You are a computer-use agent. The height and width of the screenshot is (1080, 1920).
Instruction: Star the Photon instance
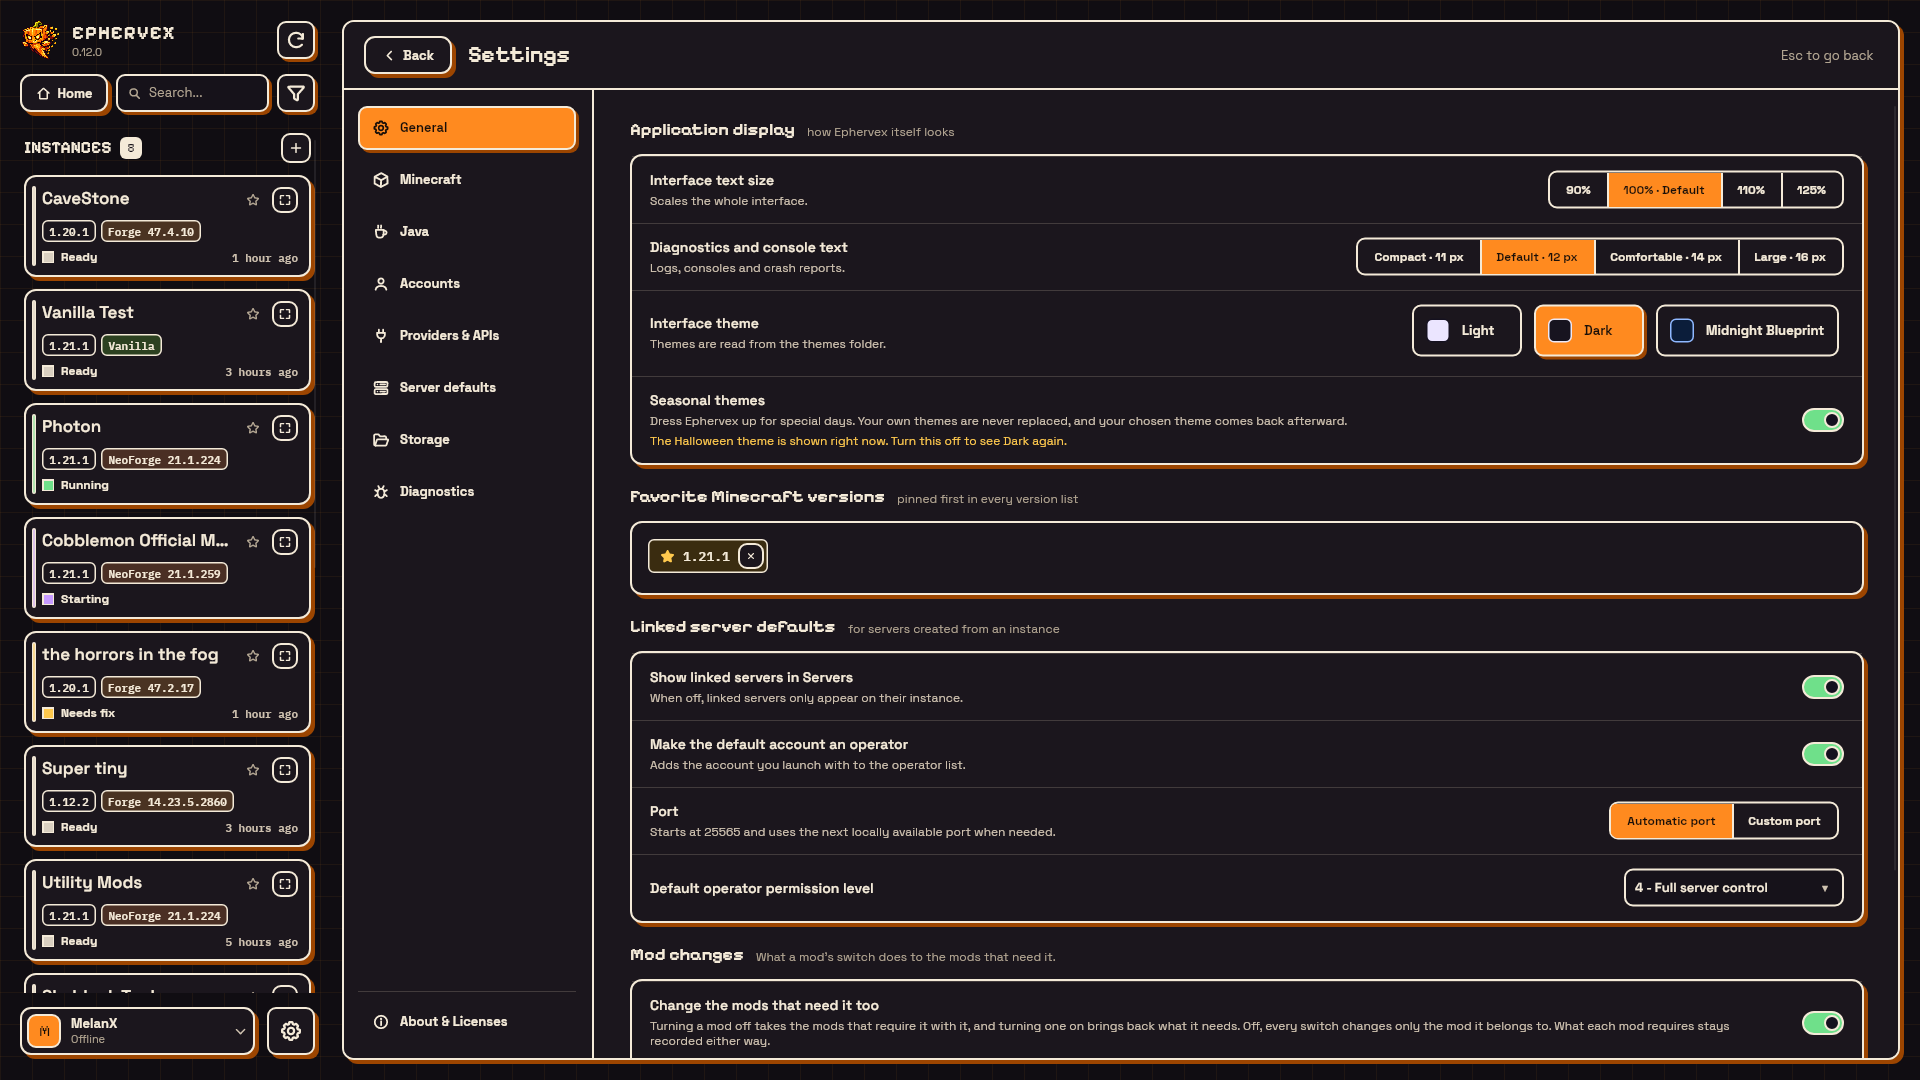click(x=253, y=428)
